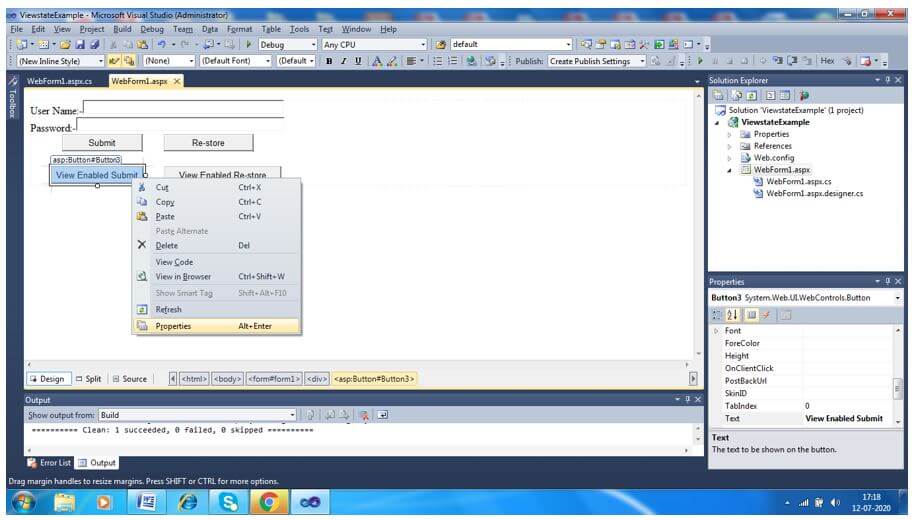
Task: Open the Create Publish Settings dropdown
Action: (x=642, y=61)
